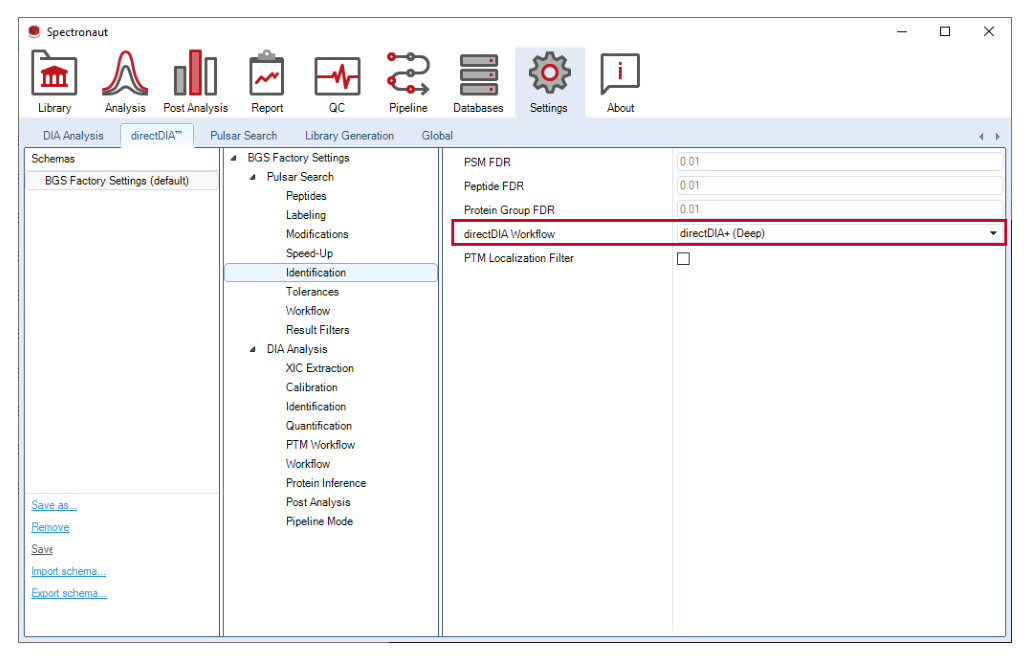
Task: Click the Remove link
Action: point(50,527)
